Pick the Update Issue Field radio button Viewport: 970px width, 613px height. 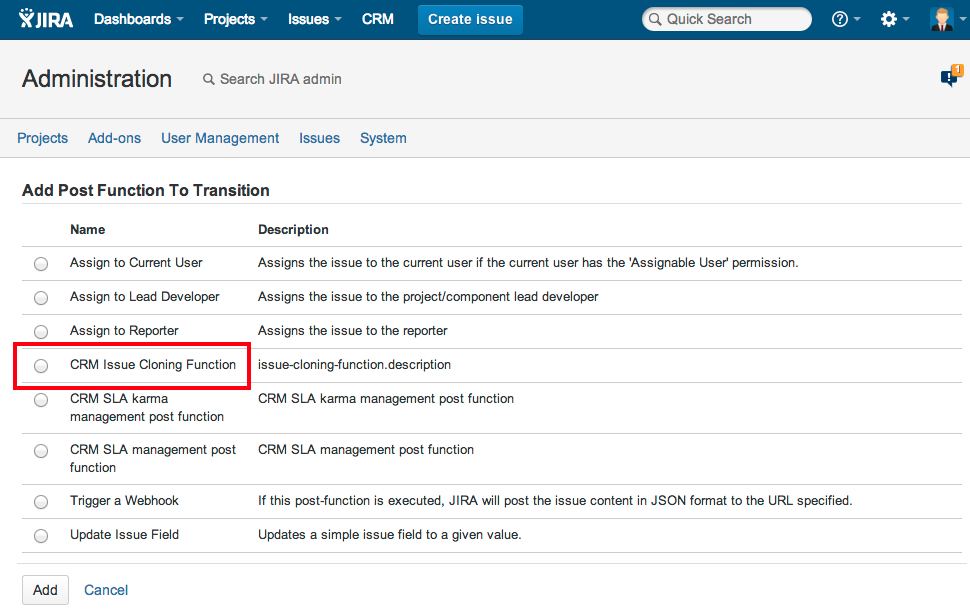(41, 536)
